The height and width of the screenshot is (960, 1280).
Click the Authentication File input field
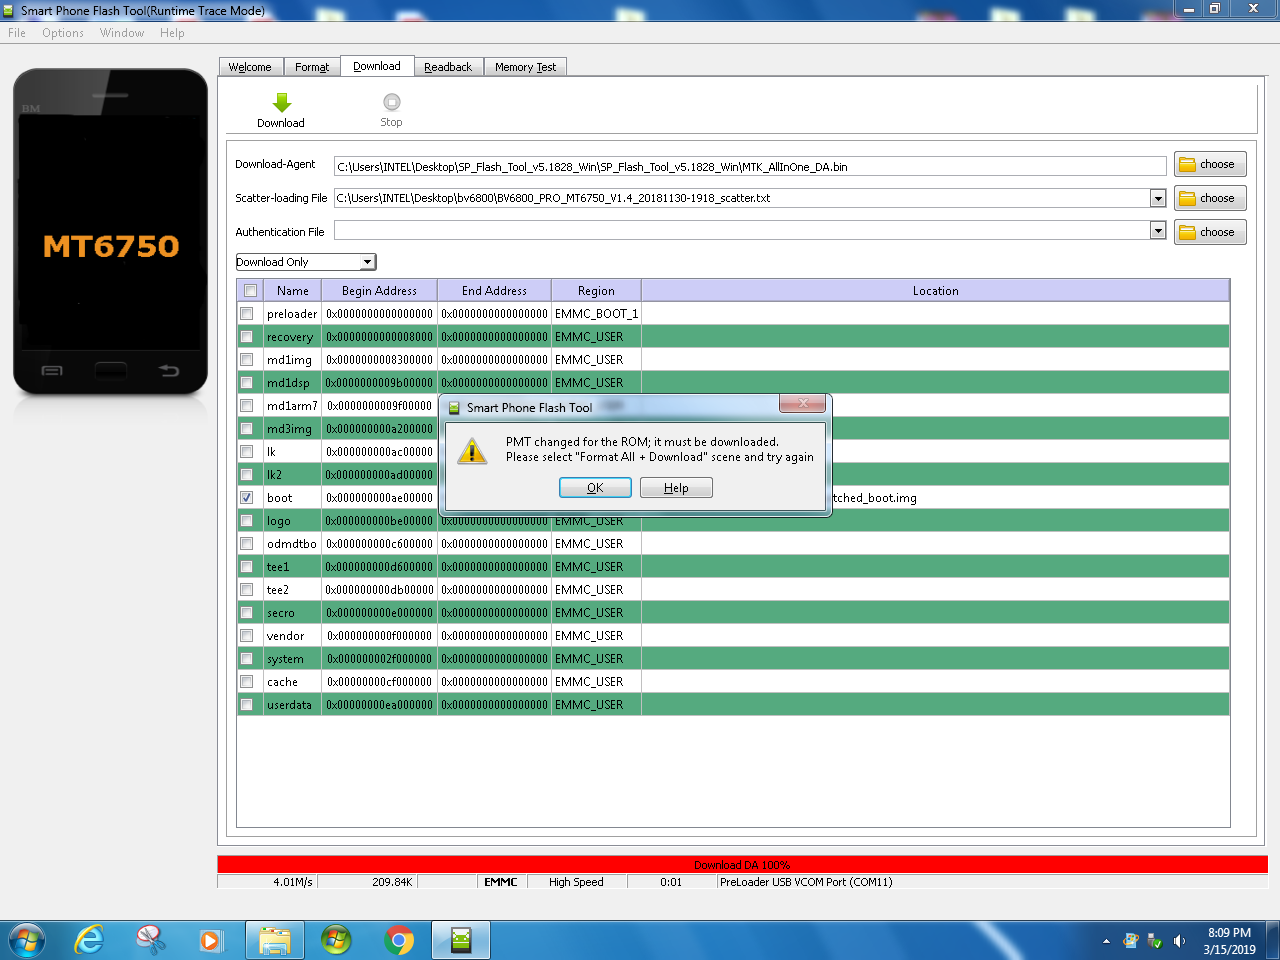click(x=742, y=231)
